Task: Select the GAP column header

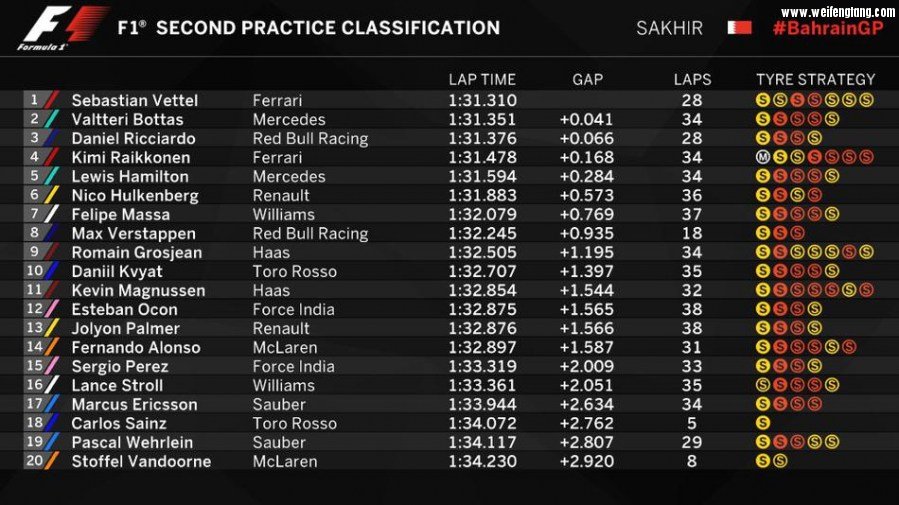Action: pyautogui.click(x=587, y=79)
